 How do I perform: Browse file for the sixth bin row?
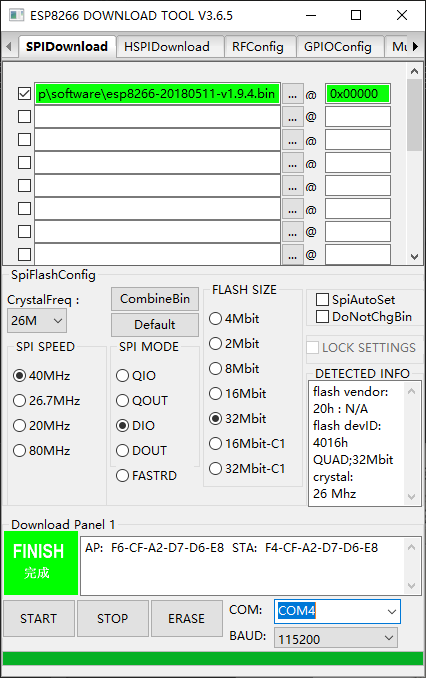[x=292, y=209]
